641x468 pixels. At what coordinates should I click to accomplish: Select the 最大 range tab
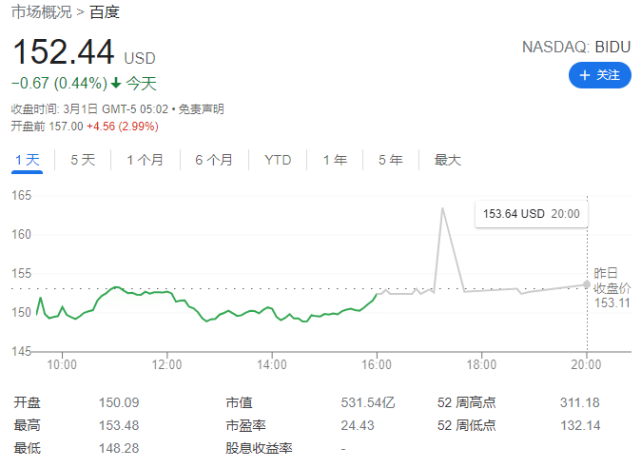point(447,160)
